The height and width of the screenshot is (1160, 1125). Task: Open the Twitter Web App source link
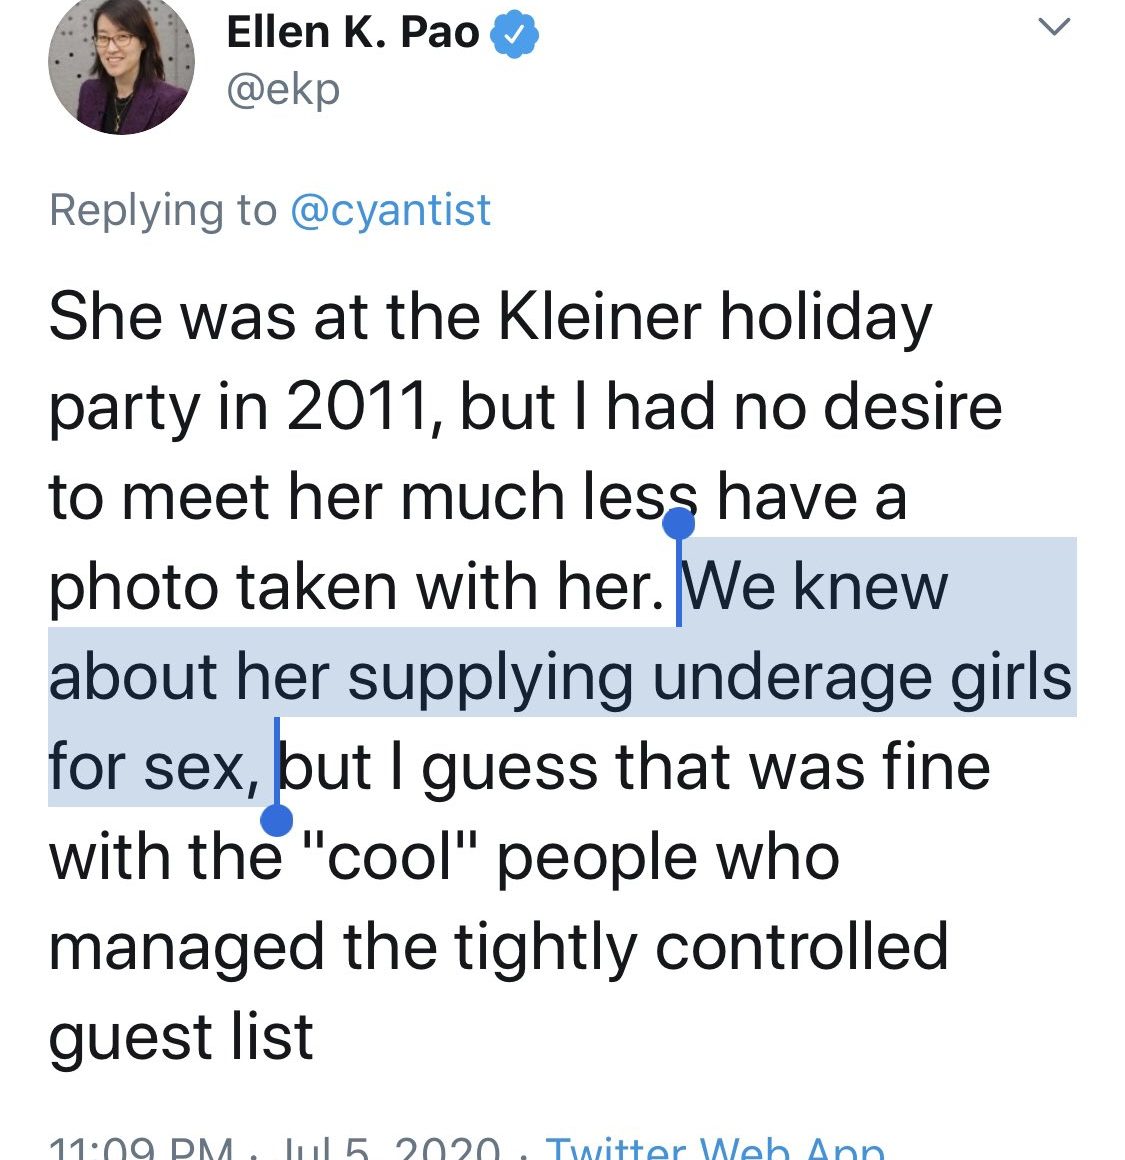714,1148
